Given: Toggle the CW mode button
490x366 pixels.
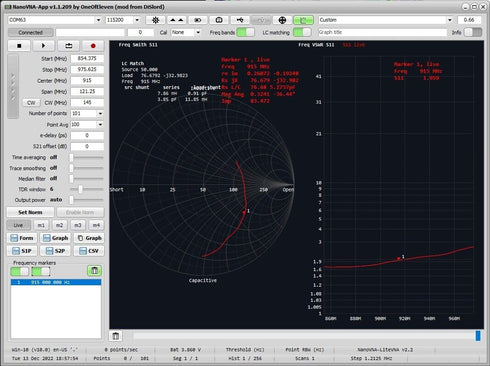Looking at the screenshot, I should 31,103.
